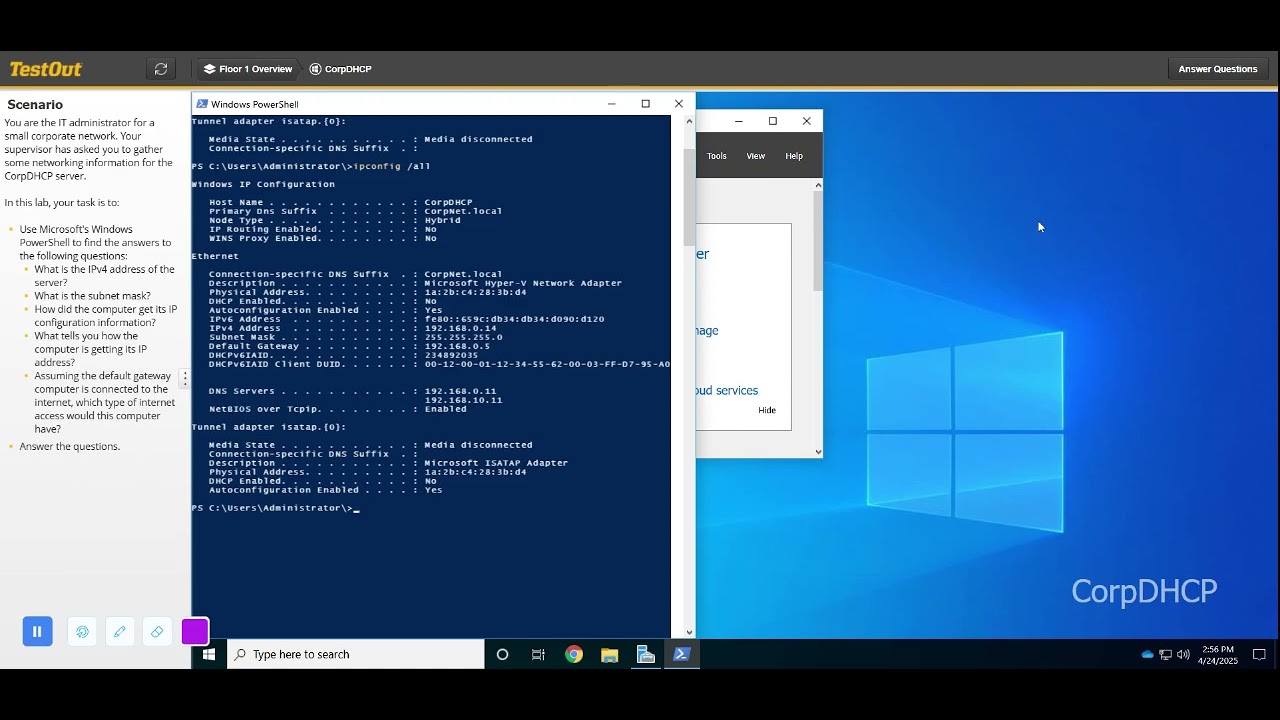Screen dimensions: 1280x720
Task: Click Server Manager scrollbar down arrow
Action: coord(818,452)
